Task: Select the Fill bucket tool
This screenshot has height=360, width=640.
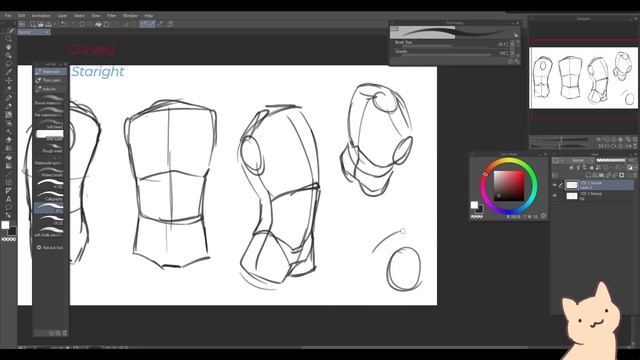Action: (9, 157)
